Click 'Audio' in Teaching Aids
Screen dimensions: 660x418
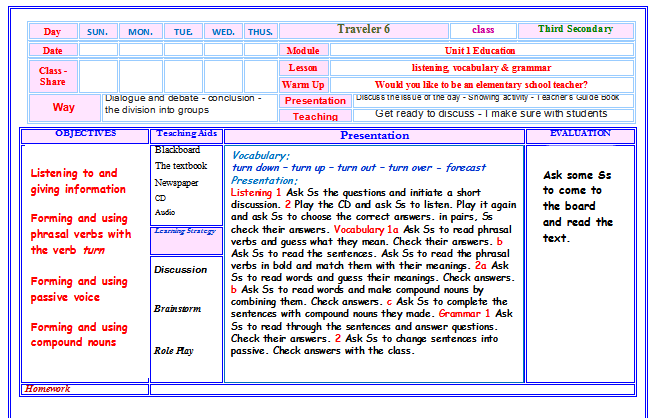pyautogui.click(x=165, y=212)
